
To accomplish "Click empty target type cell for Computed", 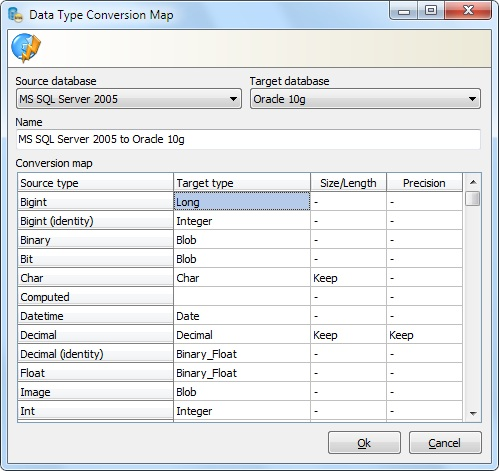I will click(242, 296).
